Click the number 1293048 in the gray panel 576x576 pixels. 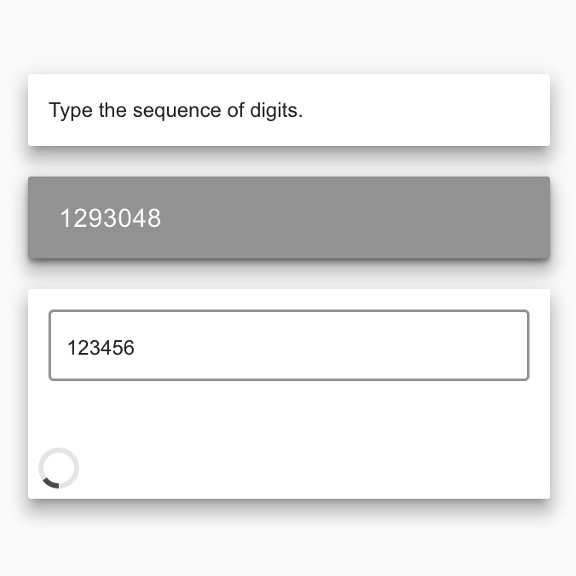pyautogui.click(x=111, y=218)
